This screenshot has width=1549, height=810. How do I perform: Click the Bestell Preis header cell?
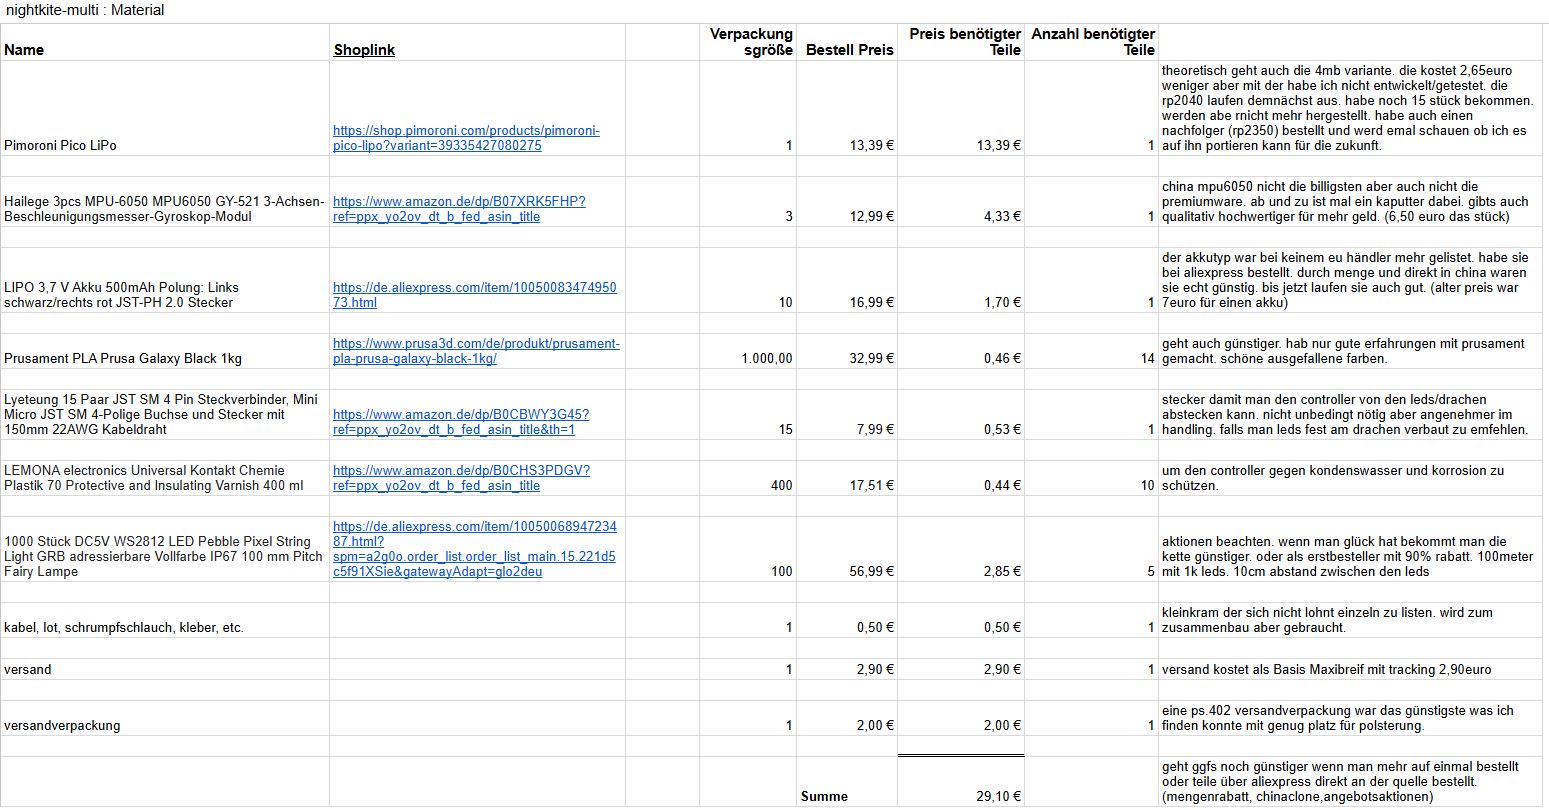[849, 50]
